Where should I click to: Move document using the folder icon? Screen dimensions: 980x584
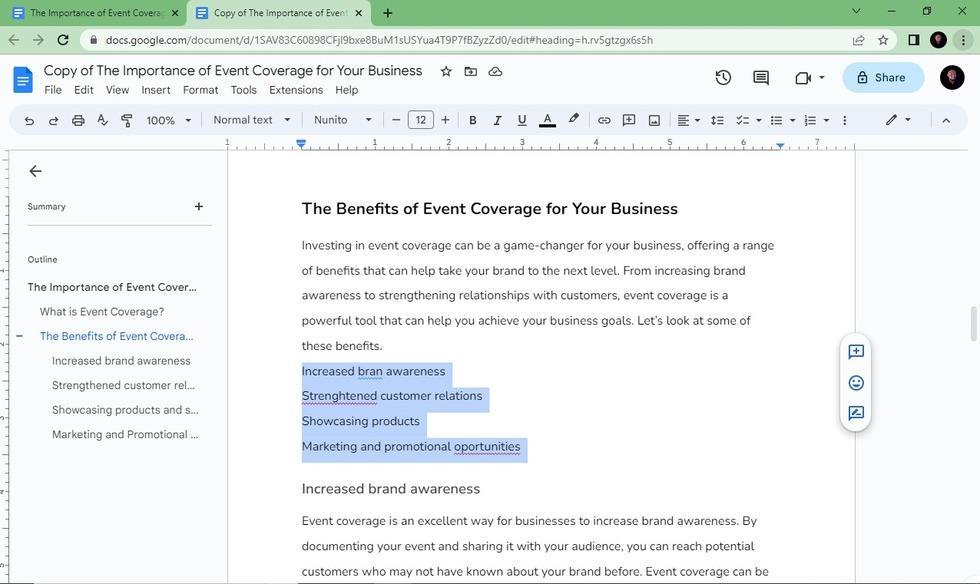tap(471, 71)
